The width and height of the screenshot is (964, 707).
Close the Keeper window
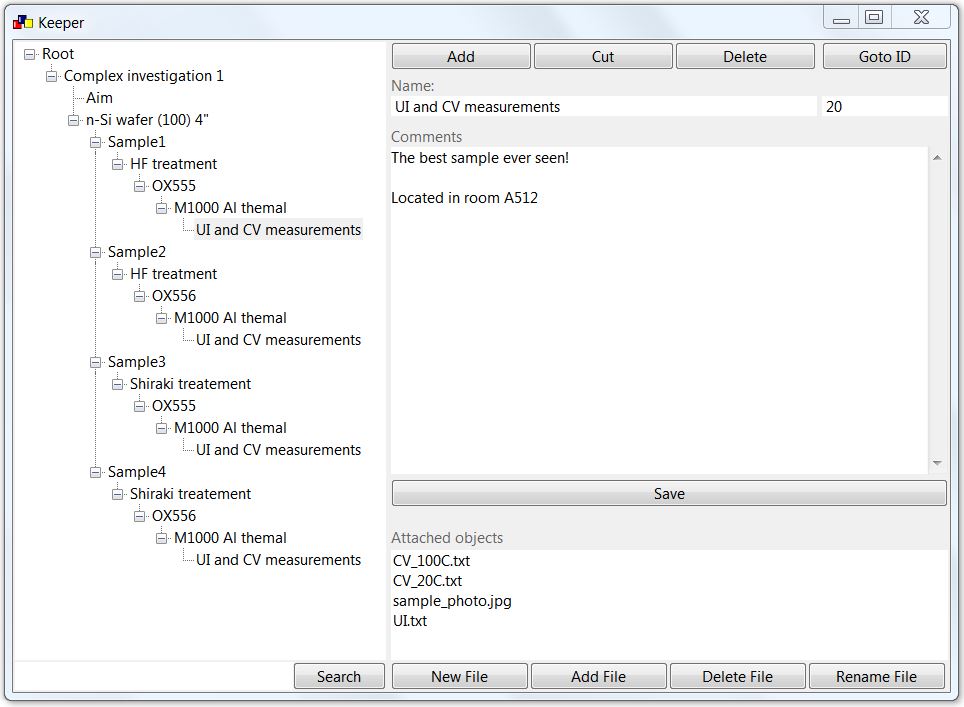[x=921, y=18]
